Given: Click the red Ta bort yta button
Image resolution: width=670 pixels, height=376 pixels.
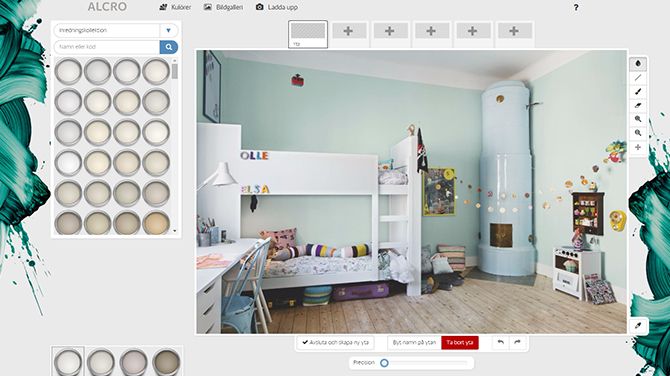Looking at the screenshot, I should point(460,342).
